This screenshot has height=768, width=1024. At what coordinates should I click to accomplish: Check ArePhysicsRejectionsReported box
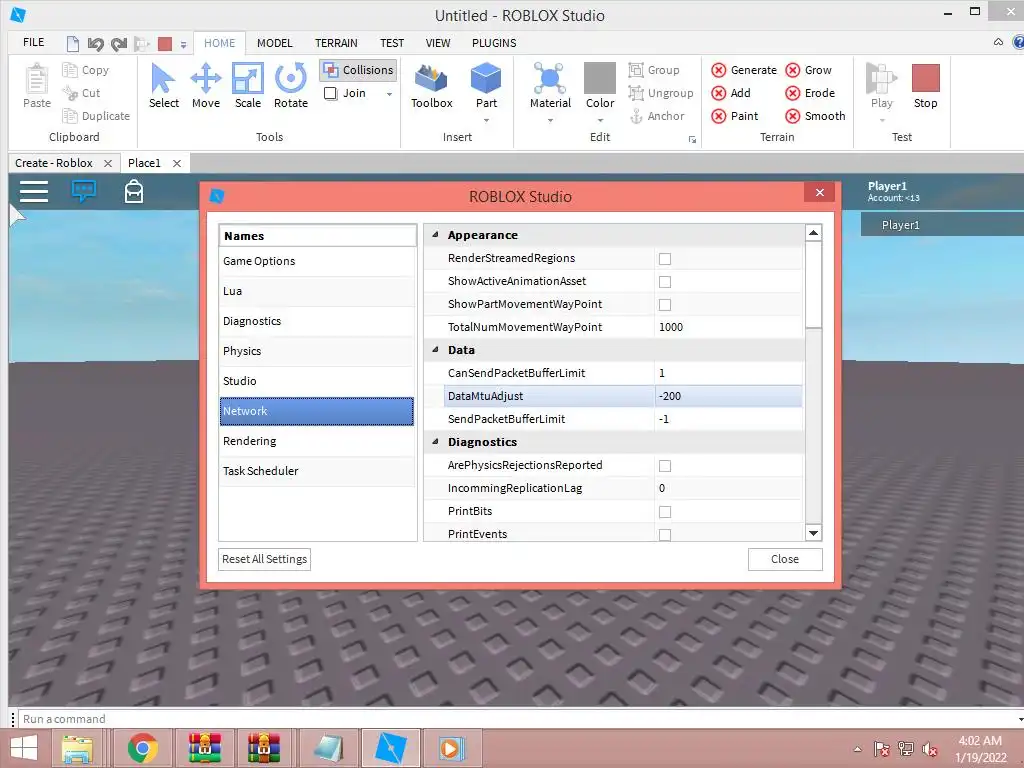[x=665, y=466]
